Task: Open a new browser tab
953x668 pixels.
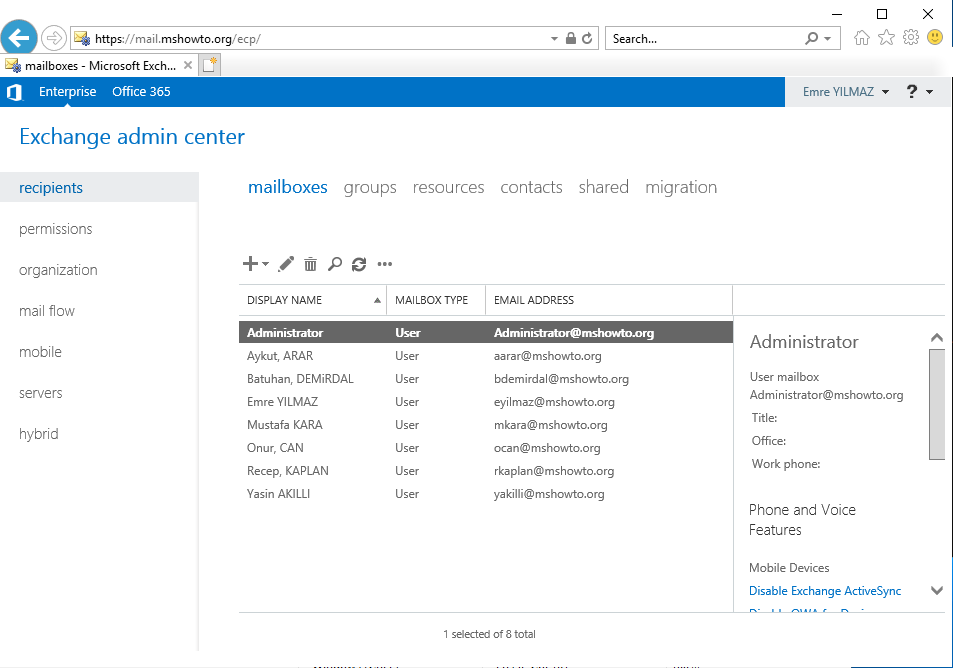Action: click(210, 65)
